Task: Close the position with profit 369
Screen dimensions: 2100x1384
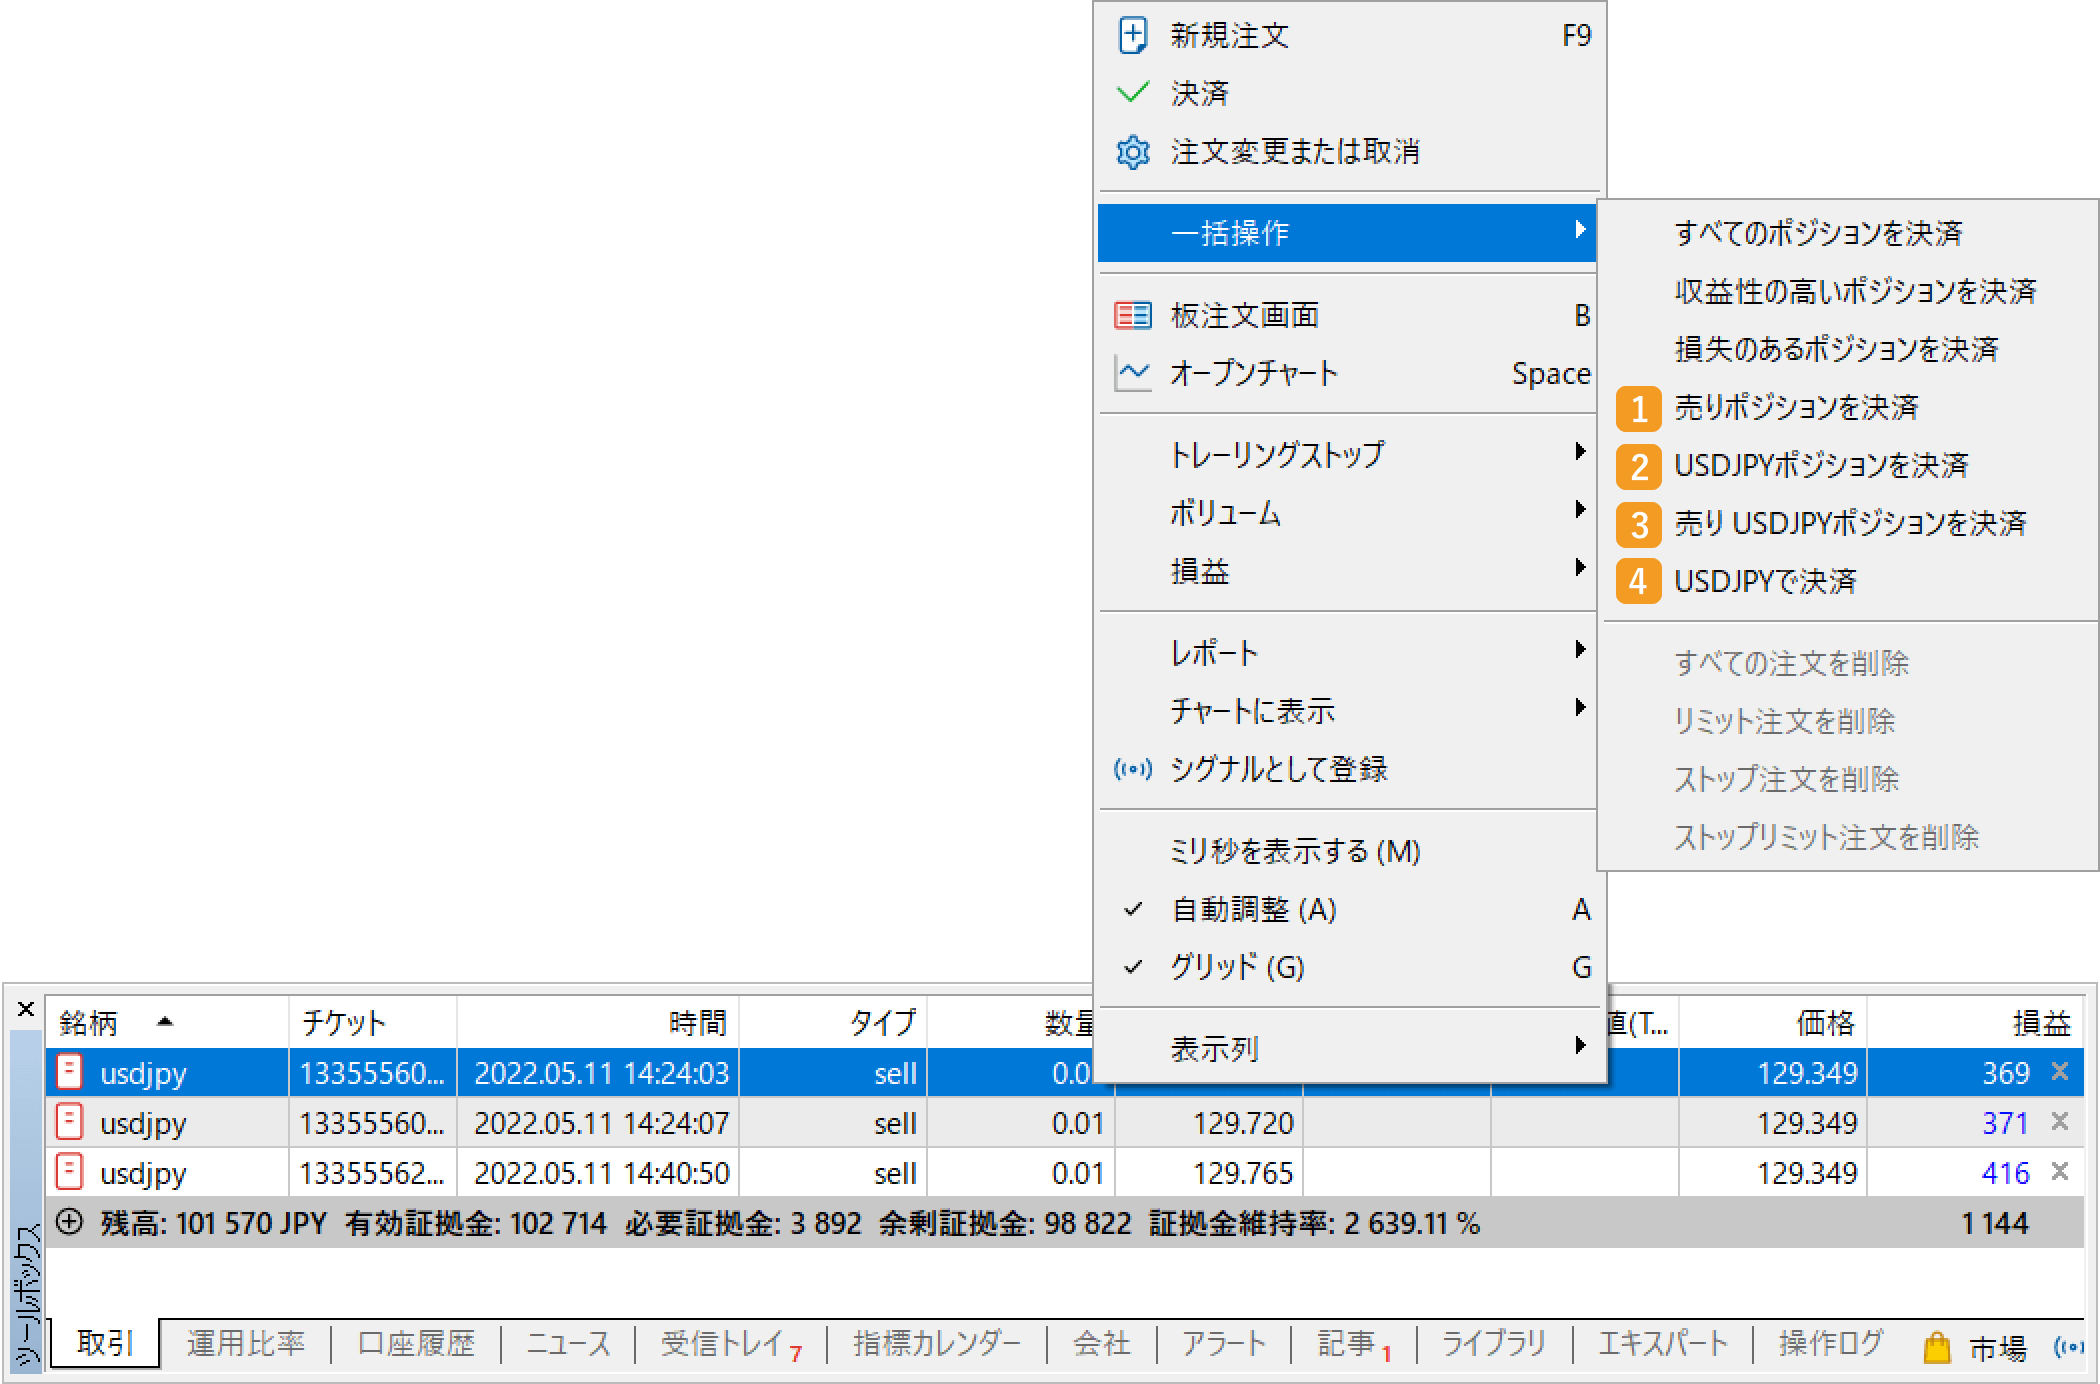Action: (2059, 1072)
